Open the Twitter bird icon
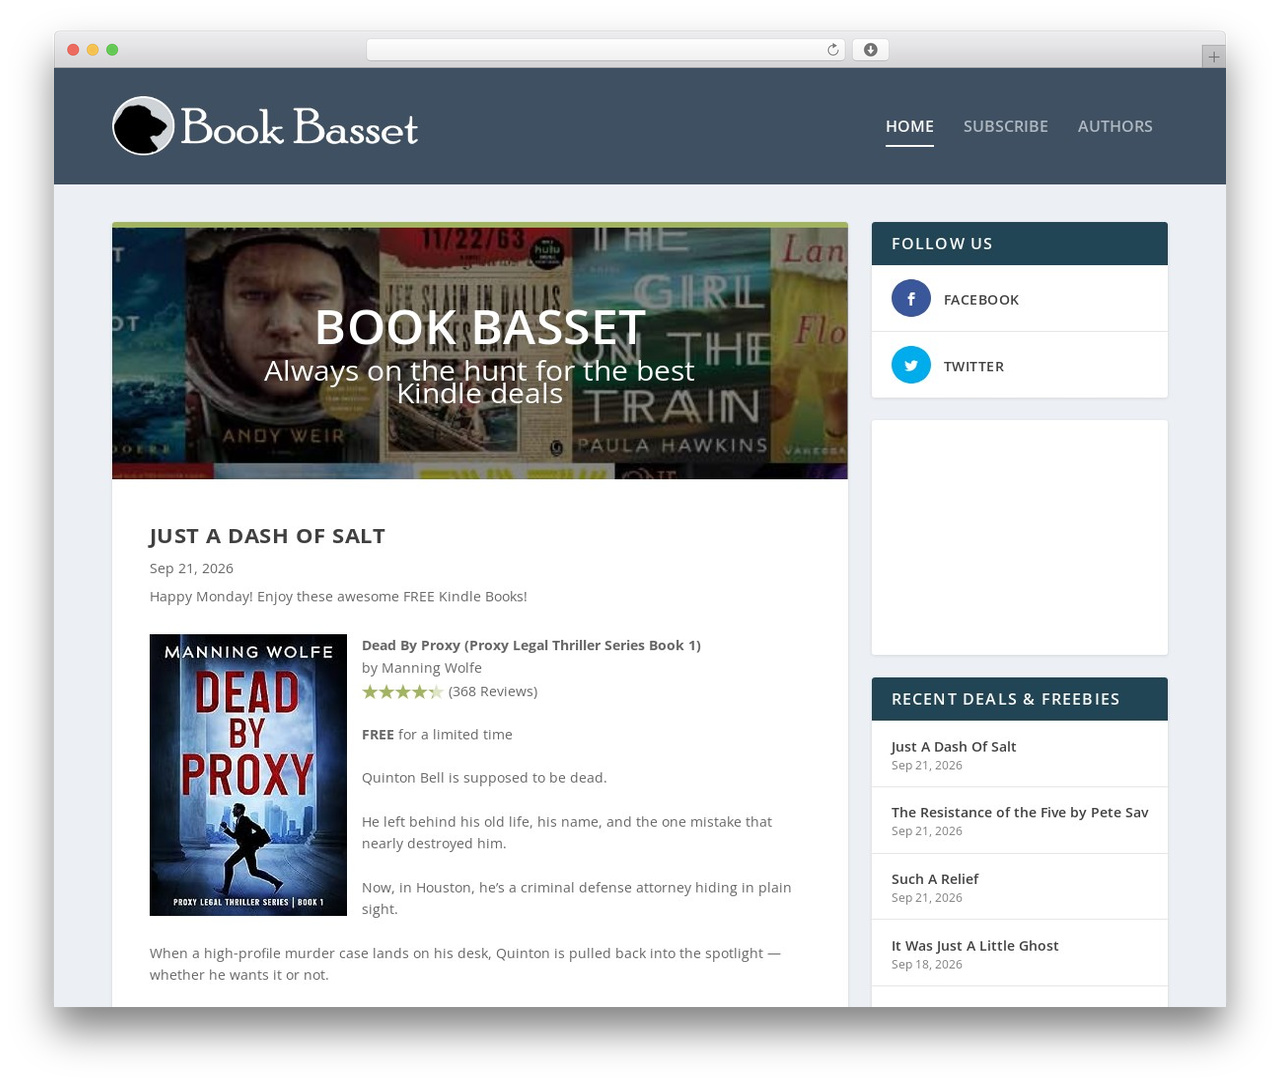The width and height of the screenshot is (1280, 1084). click(911, 365)
